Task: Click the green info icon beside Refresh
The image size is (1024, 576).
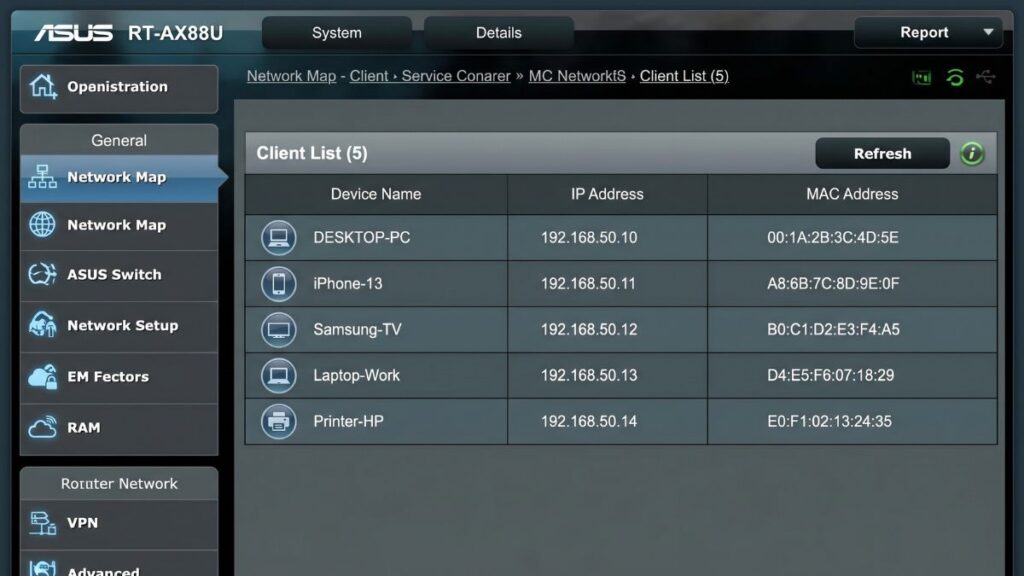Action: point(972,153)
